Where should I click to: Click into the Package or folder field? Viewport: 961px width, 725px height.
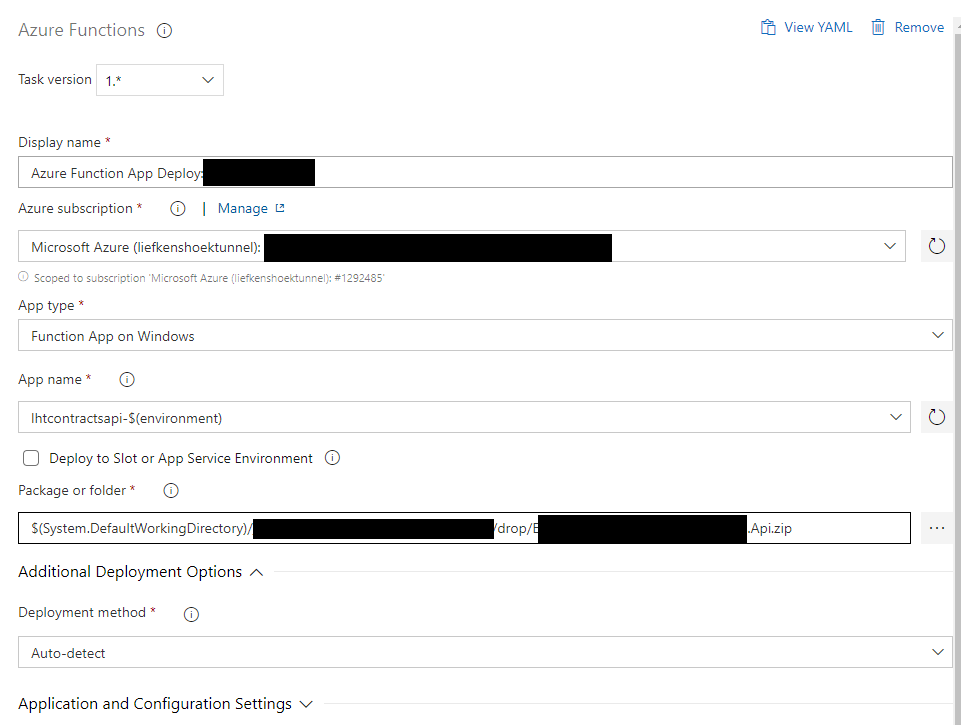click(464, 528)
